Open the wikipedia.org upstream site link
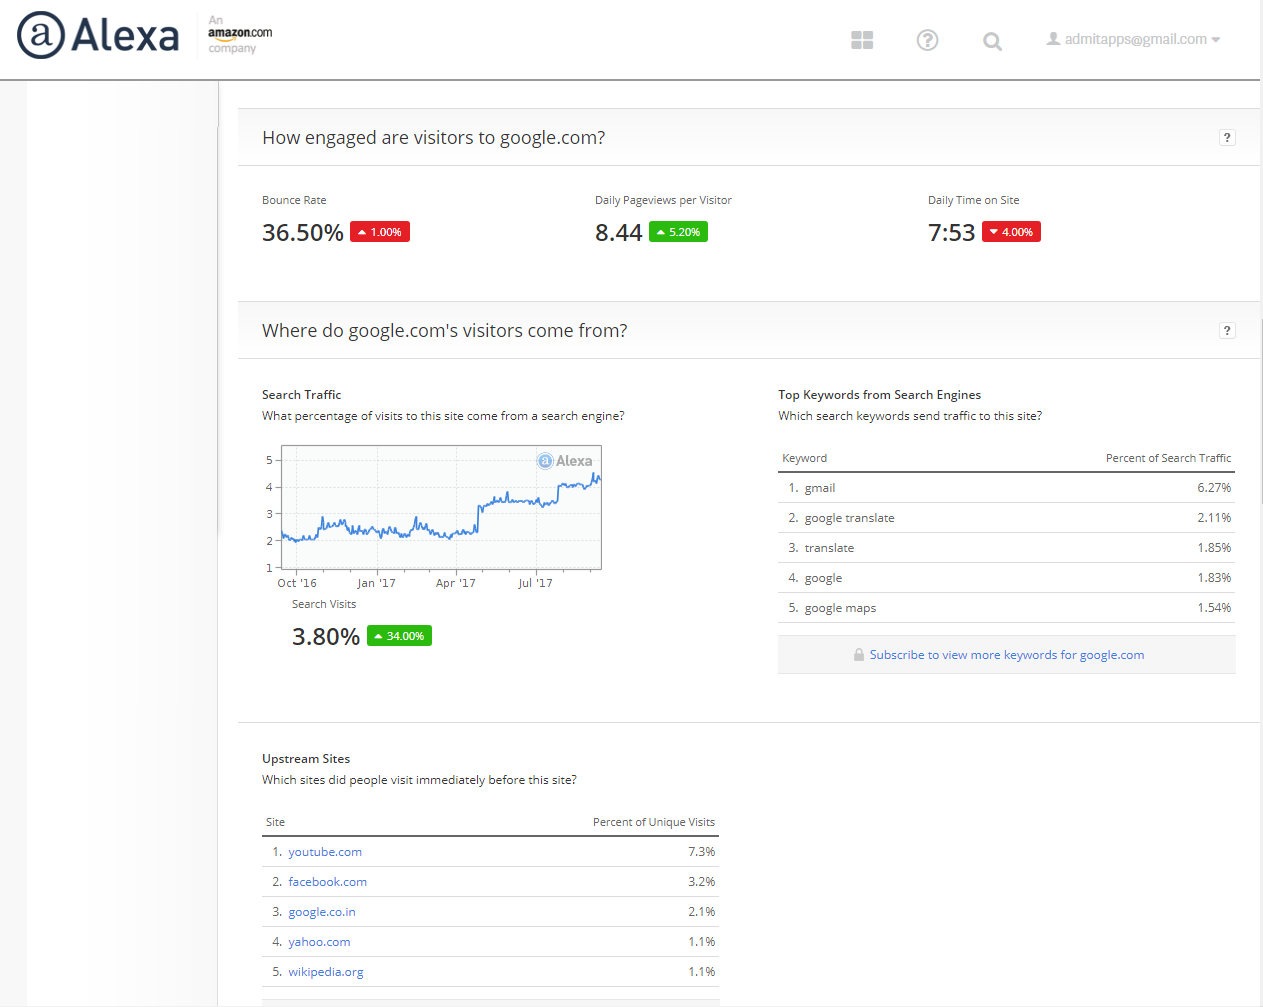1263x1007 pixels. [x=325, y=972]
